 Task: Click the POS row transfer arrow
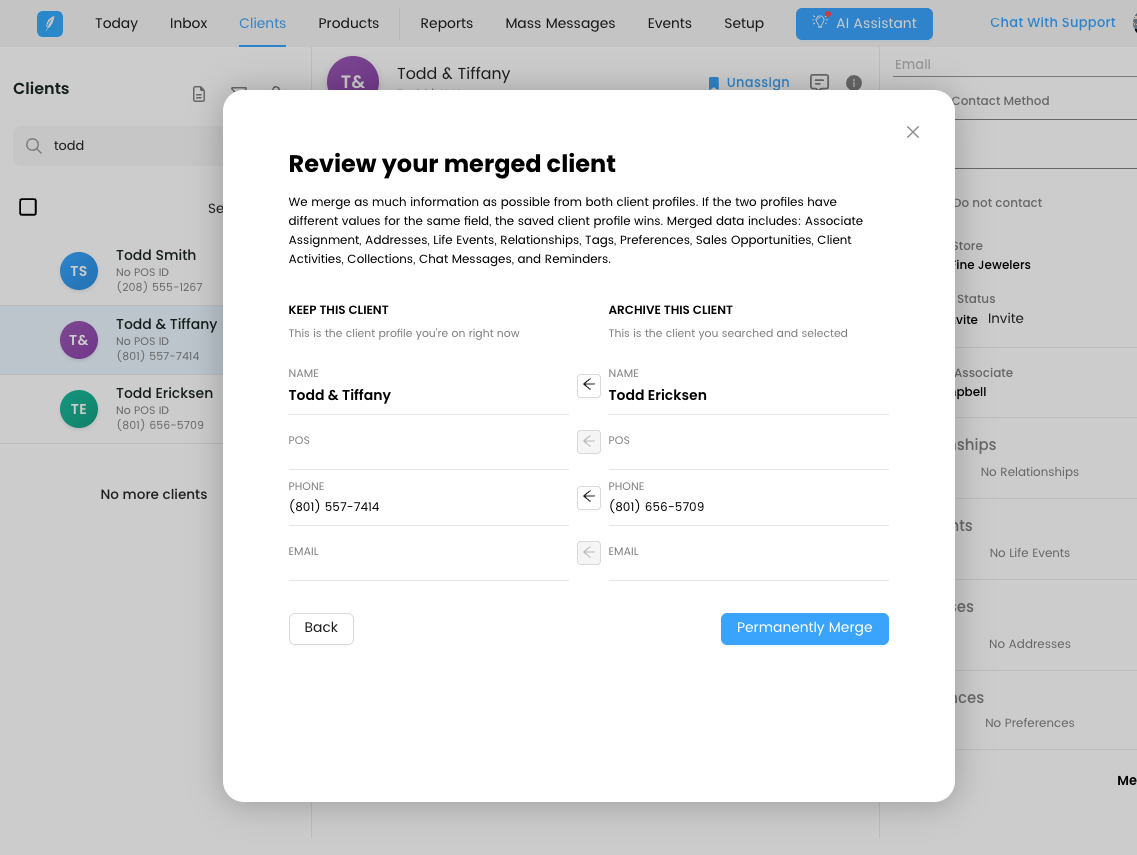589,442
